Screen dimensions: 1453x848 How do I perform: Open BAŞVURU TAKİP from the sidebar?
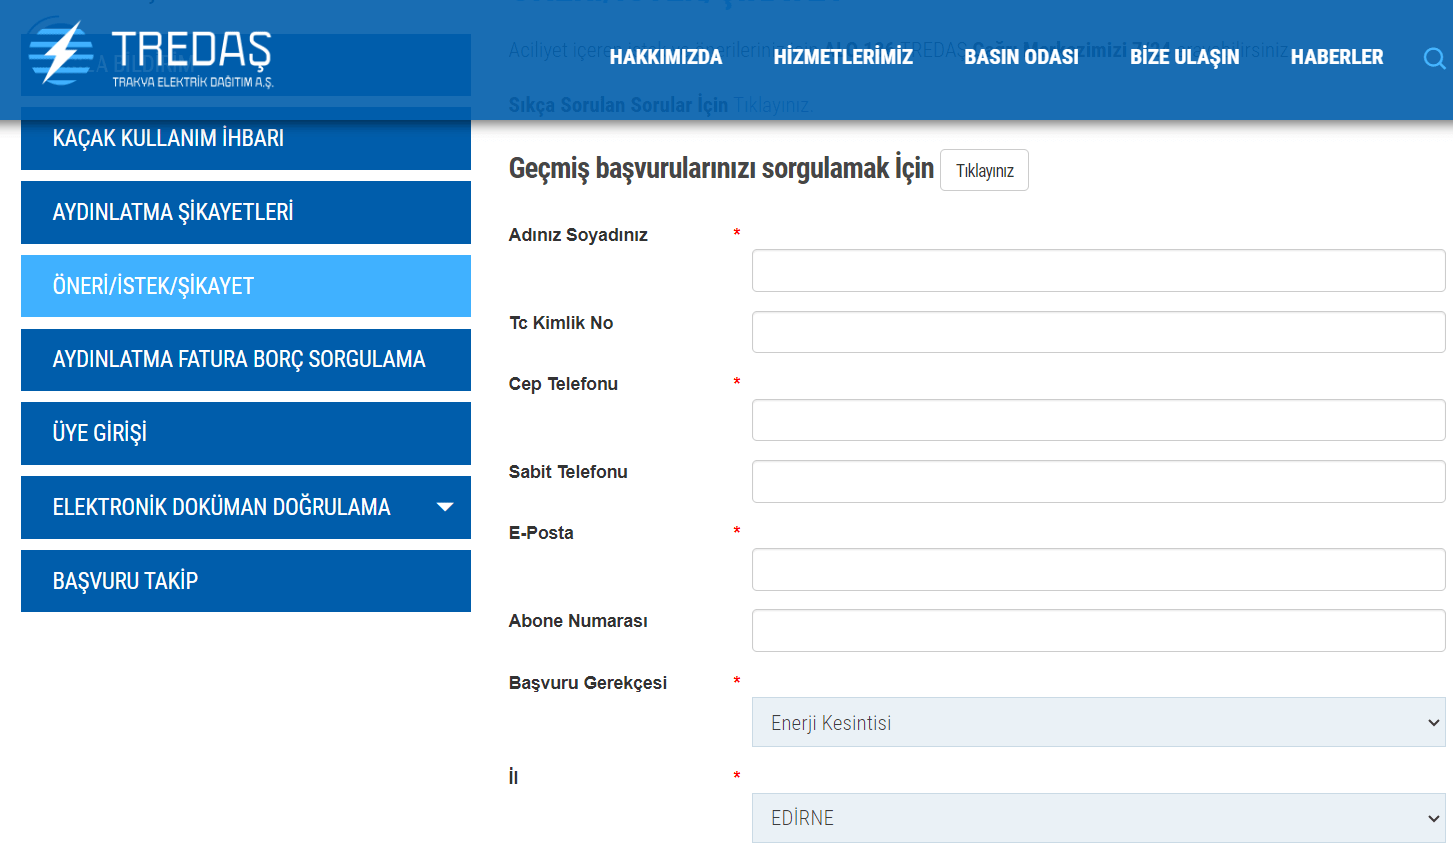(245, 581)
